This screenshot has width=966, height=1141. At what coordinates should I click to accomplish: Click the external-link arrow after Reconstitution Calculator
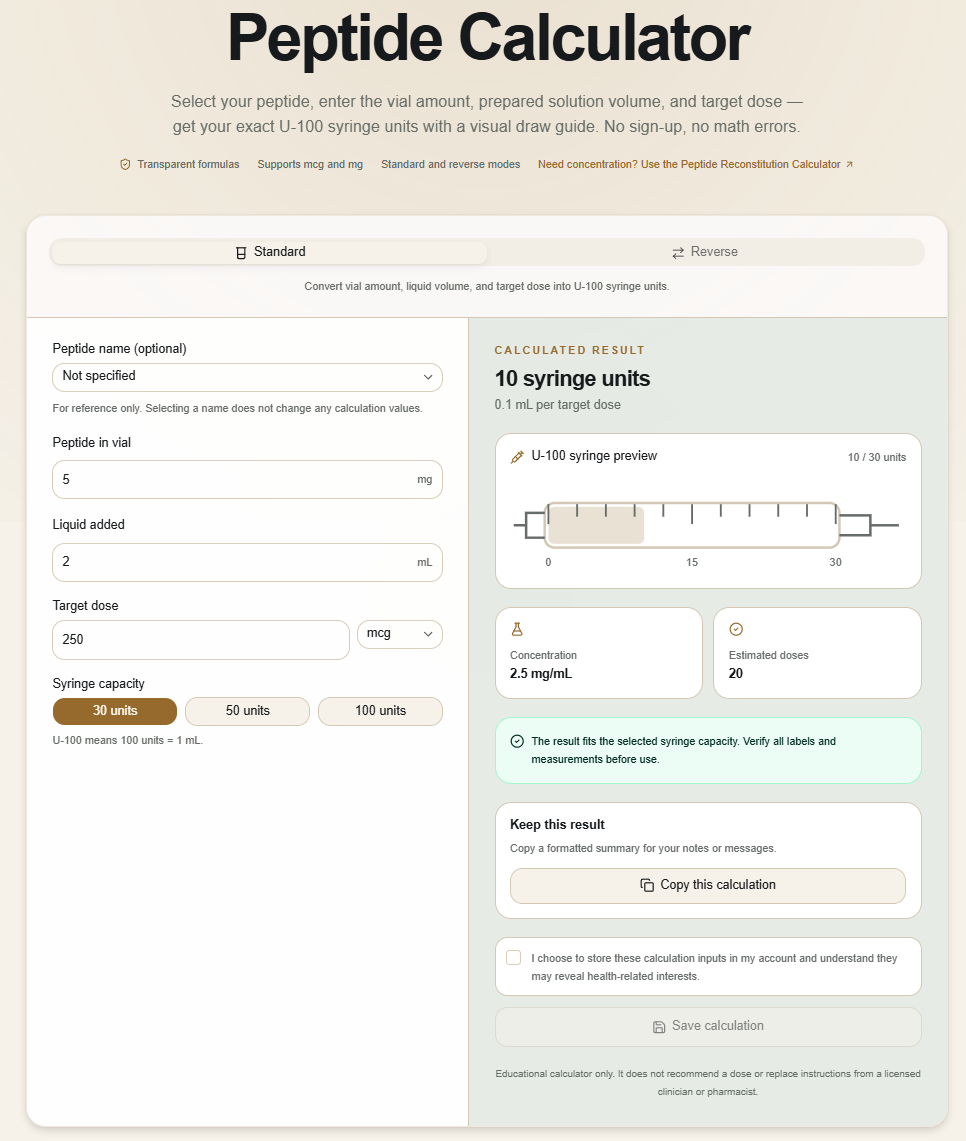[849, 164]
